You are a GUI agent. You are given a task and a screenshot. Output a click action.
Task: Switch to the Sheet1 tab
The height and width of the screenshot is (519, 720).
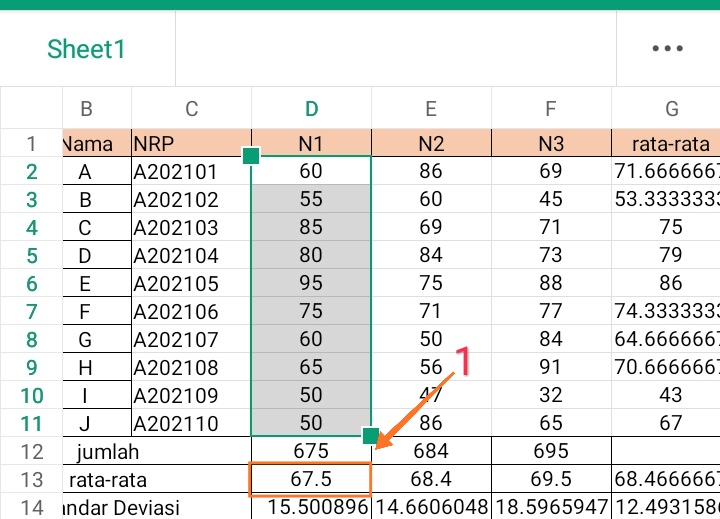tap(87, 49)
